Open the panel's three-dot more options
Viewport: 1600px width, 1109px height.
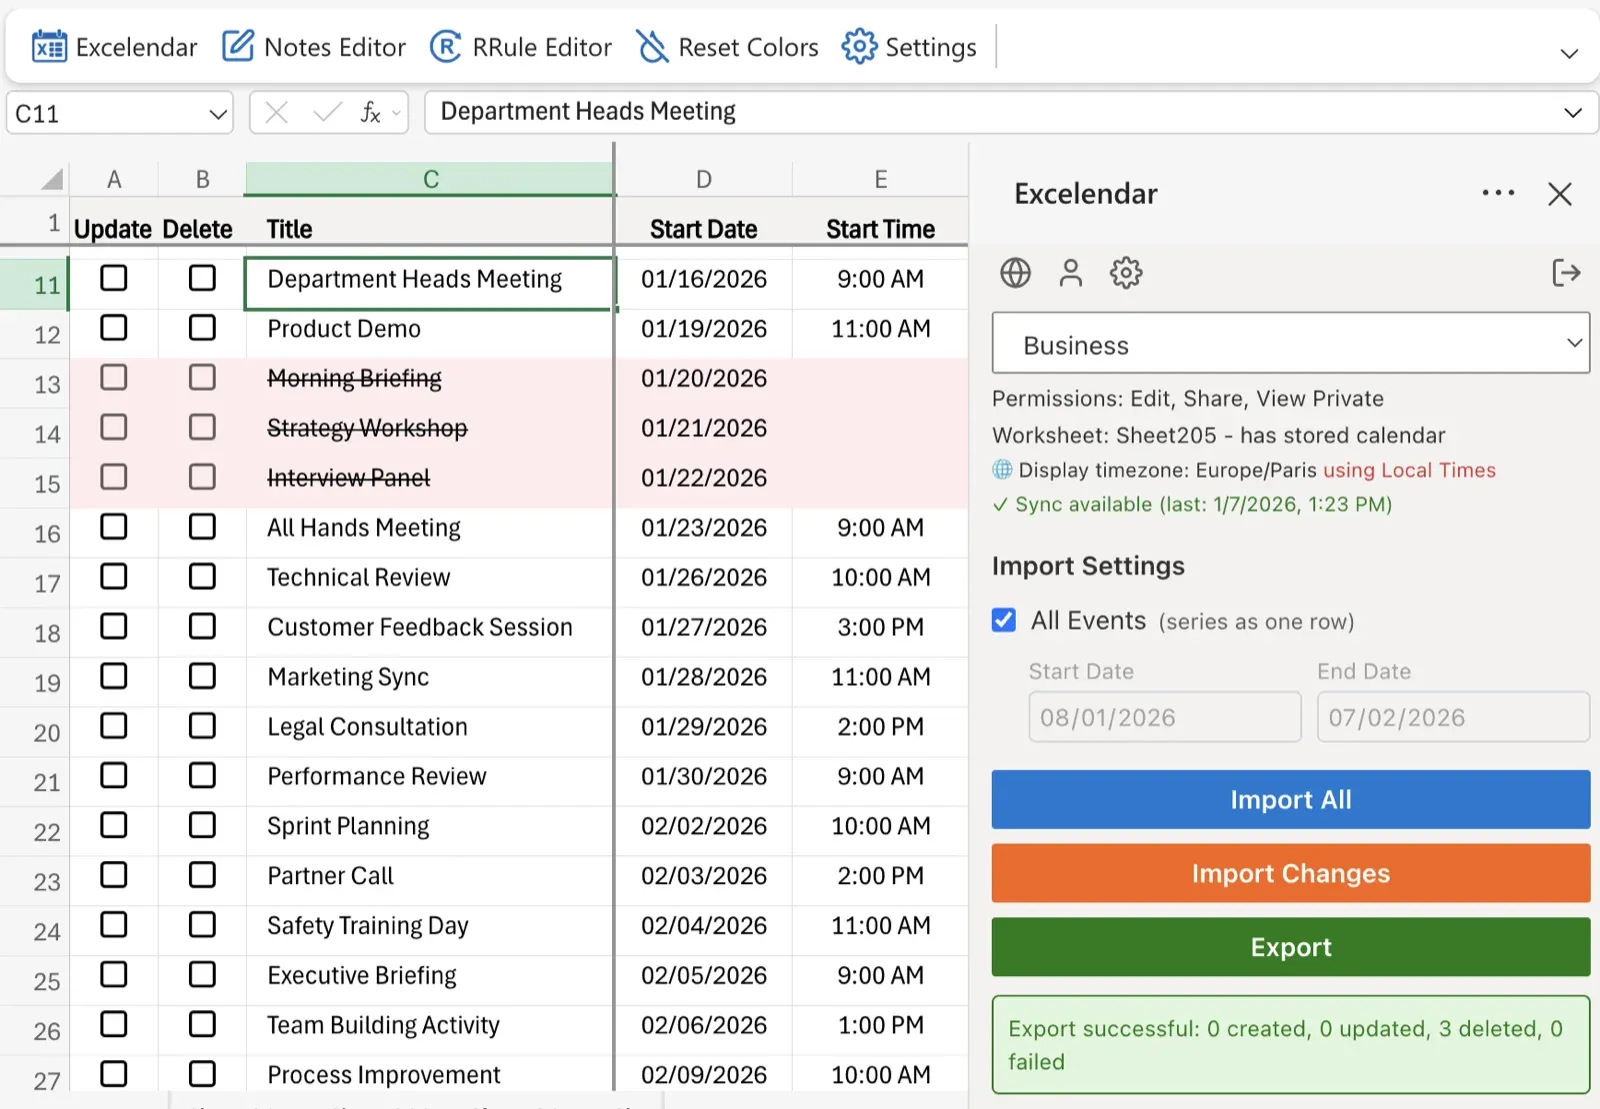pyautogui.click(x=1498, y=193)
